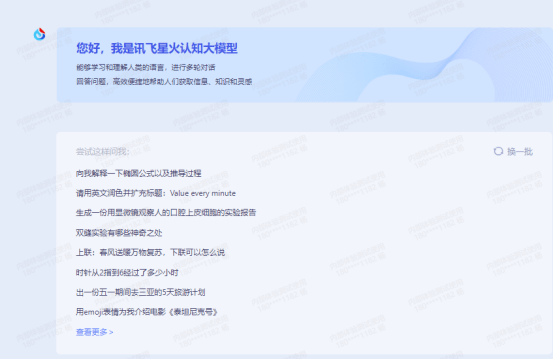Choose the 'Value every minute' English polishing prompt
The image size is (554, 360).
tap(156, 193)
